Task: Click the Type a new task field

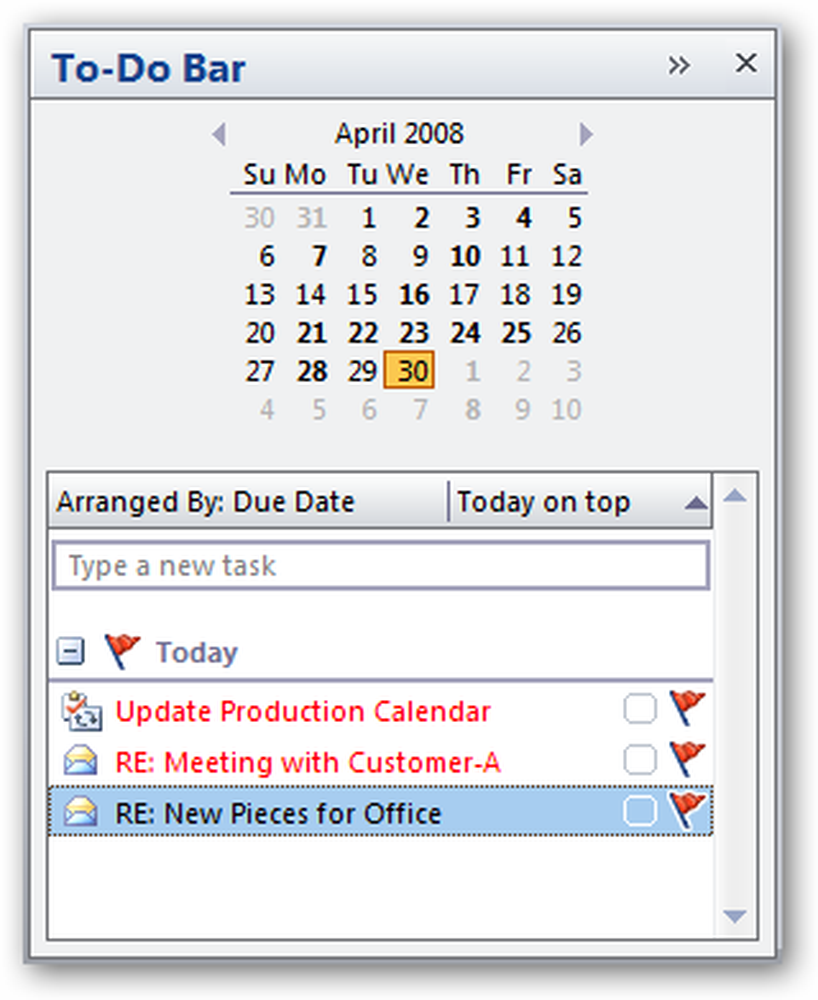Action: [381, 565]
